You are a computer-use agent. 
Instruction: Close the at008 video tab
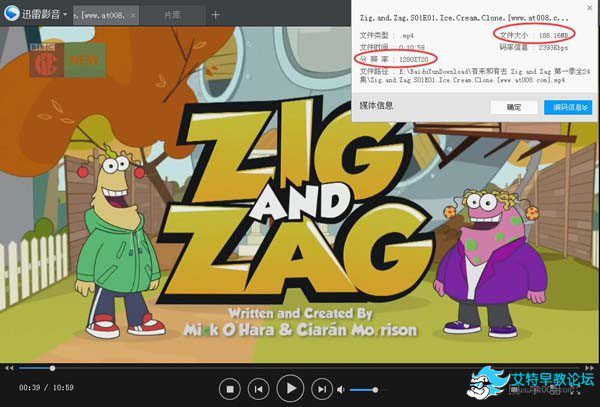(x=133, y=15)
